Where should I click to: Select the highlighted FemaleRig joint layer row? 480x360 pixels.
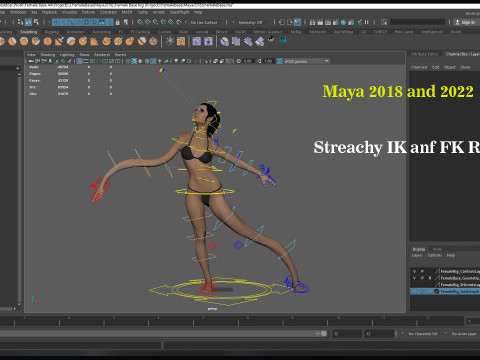[445, 291]
